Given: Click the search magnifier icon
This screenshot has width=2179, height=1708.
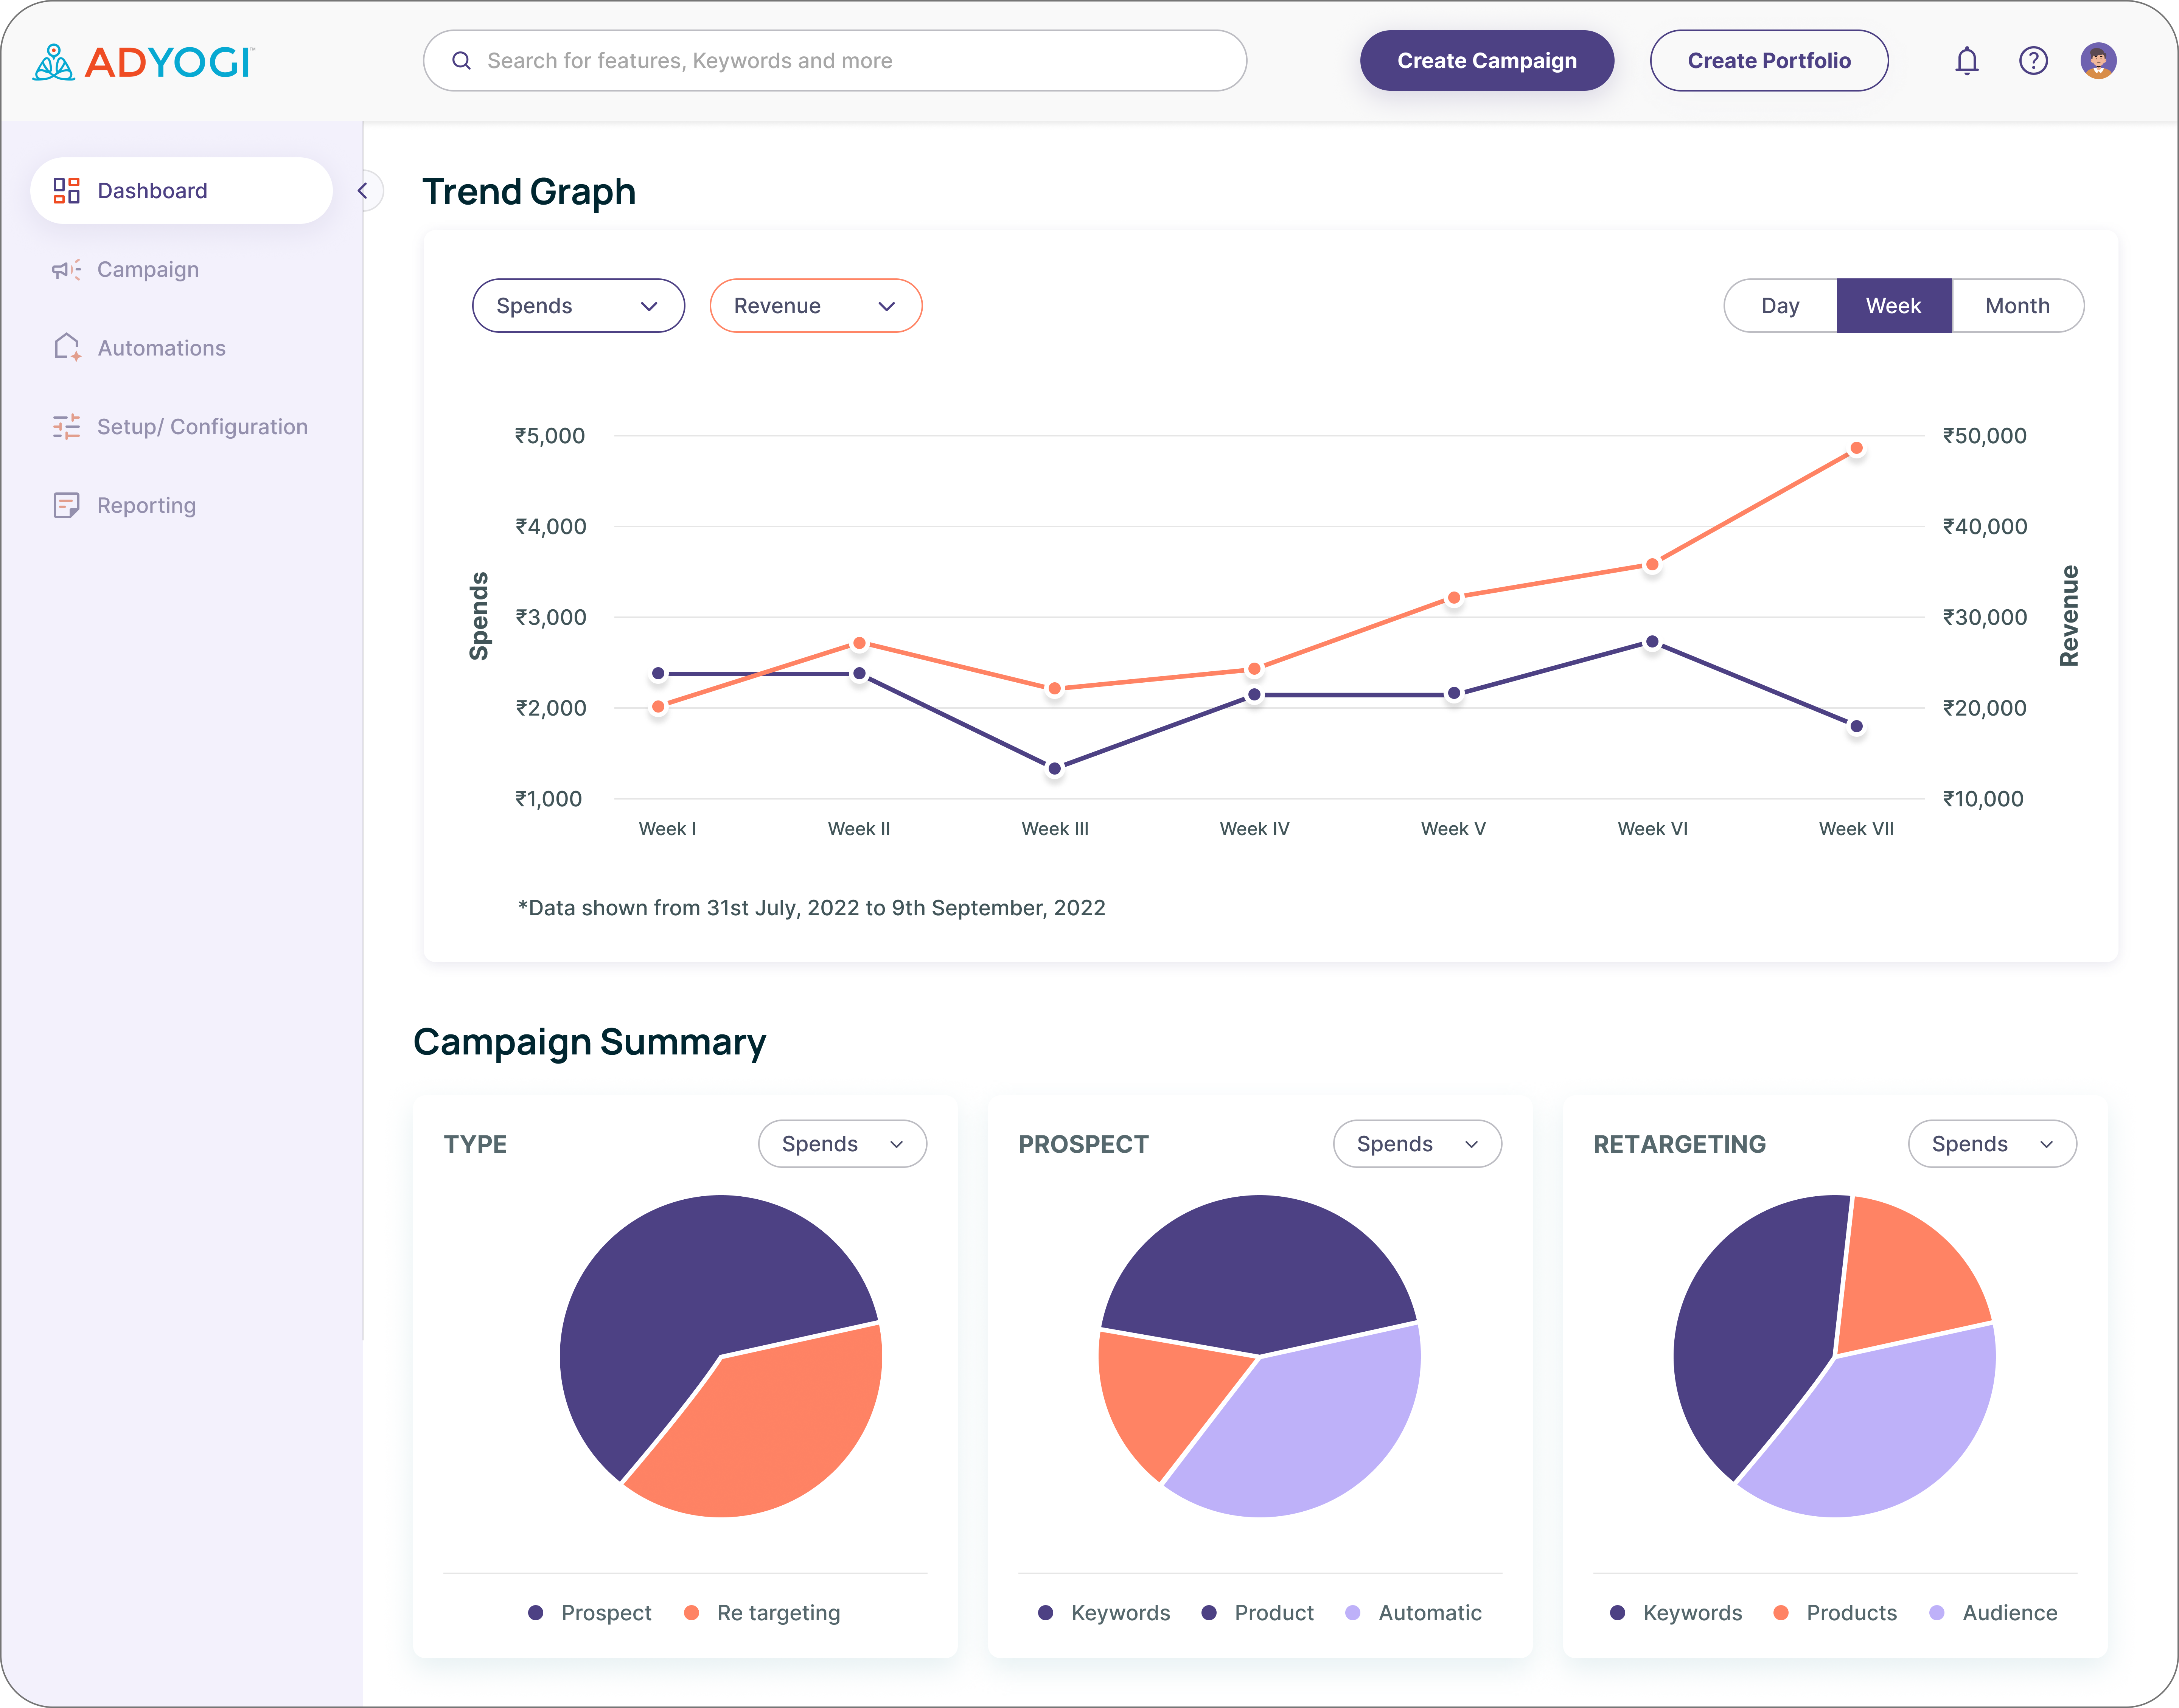Looking at the screenshot, I should [x=461, y=61].
